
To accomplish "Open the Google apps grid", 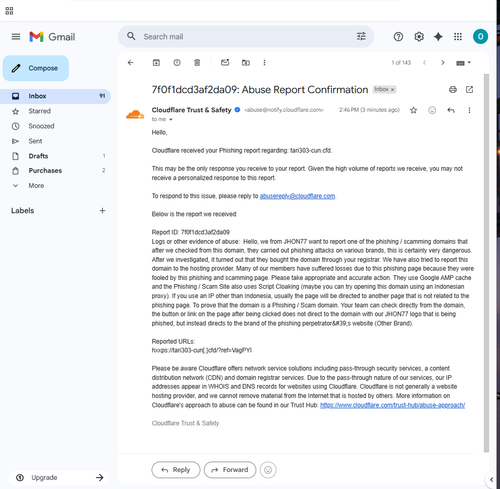I will (458, 37).
